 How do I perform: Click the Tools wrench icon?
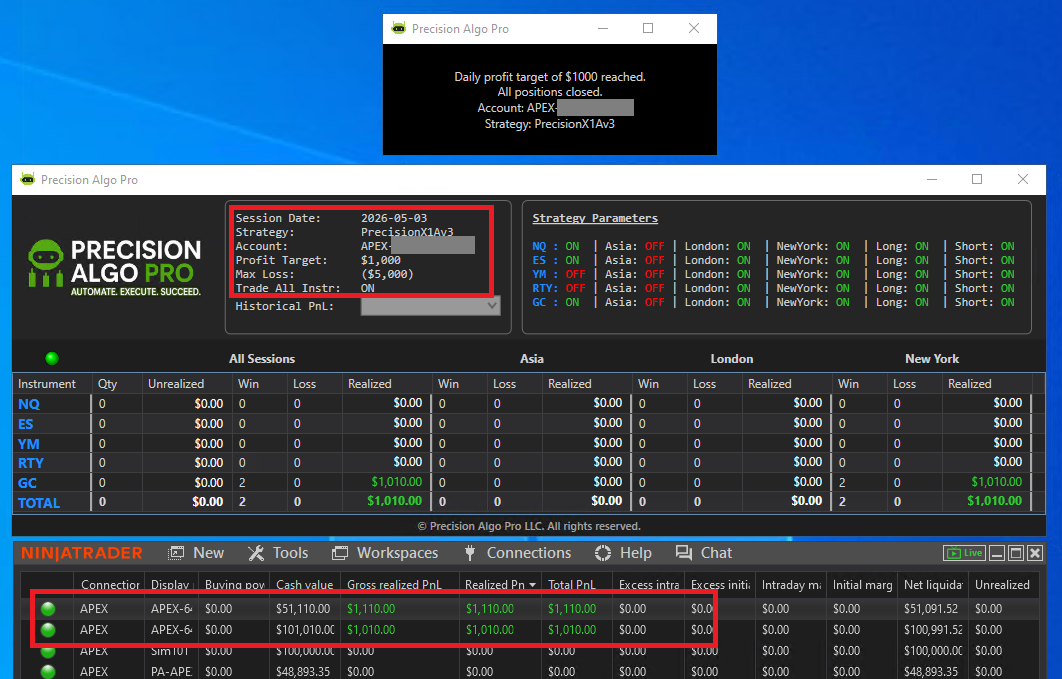[256, 553]
